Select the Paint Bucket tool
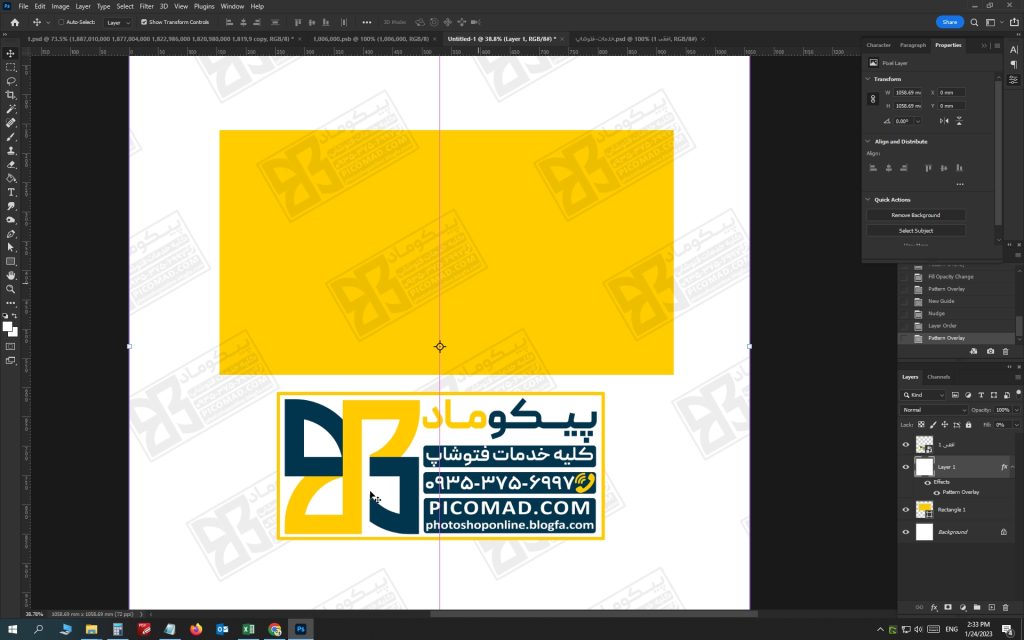Image resolution: width=1024 pixels, height=640 pixels. tap(10, 178)
